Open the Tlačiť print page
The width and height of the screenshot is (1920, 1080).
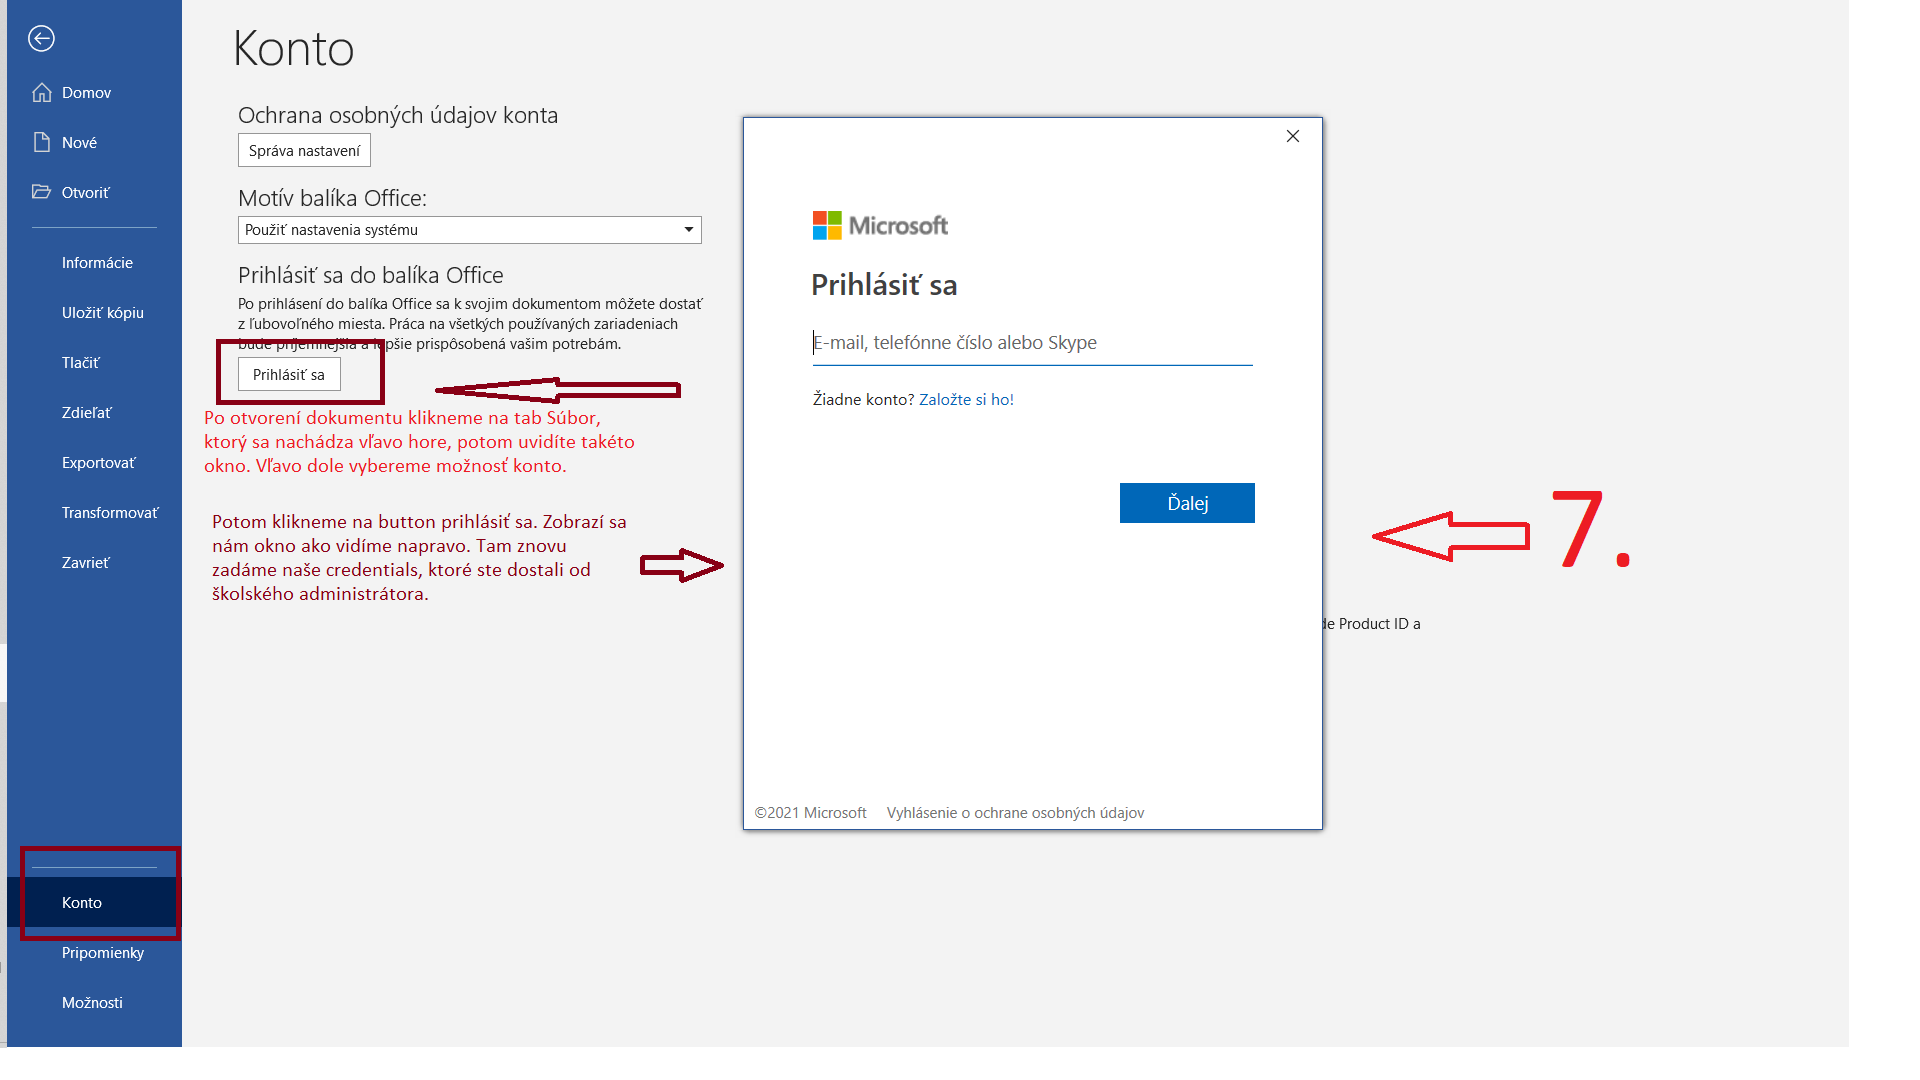click(x=94, y=362)
